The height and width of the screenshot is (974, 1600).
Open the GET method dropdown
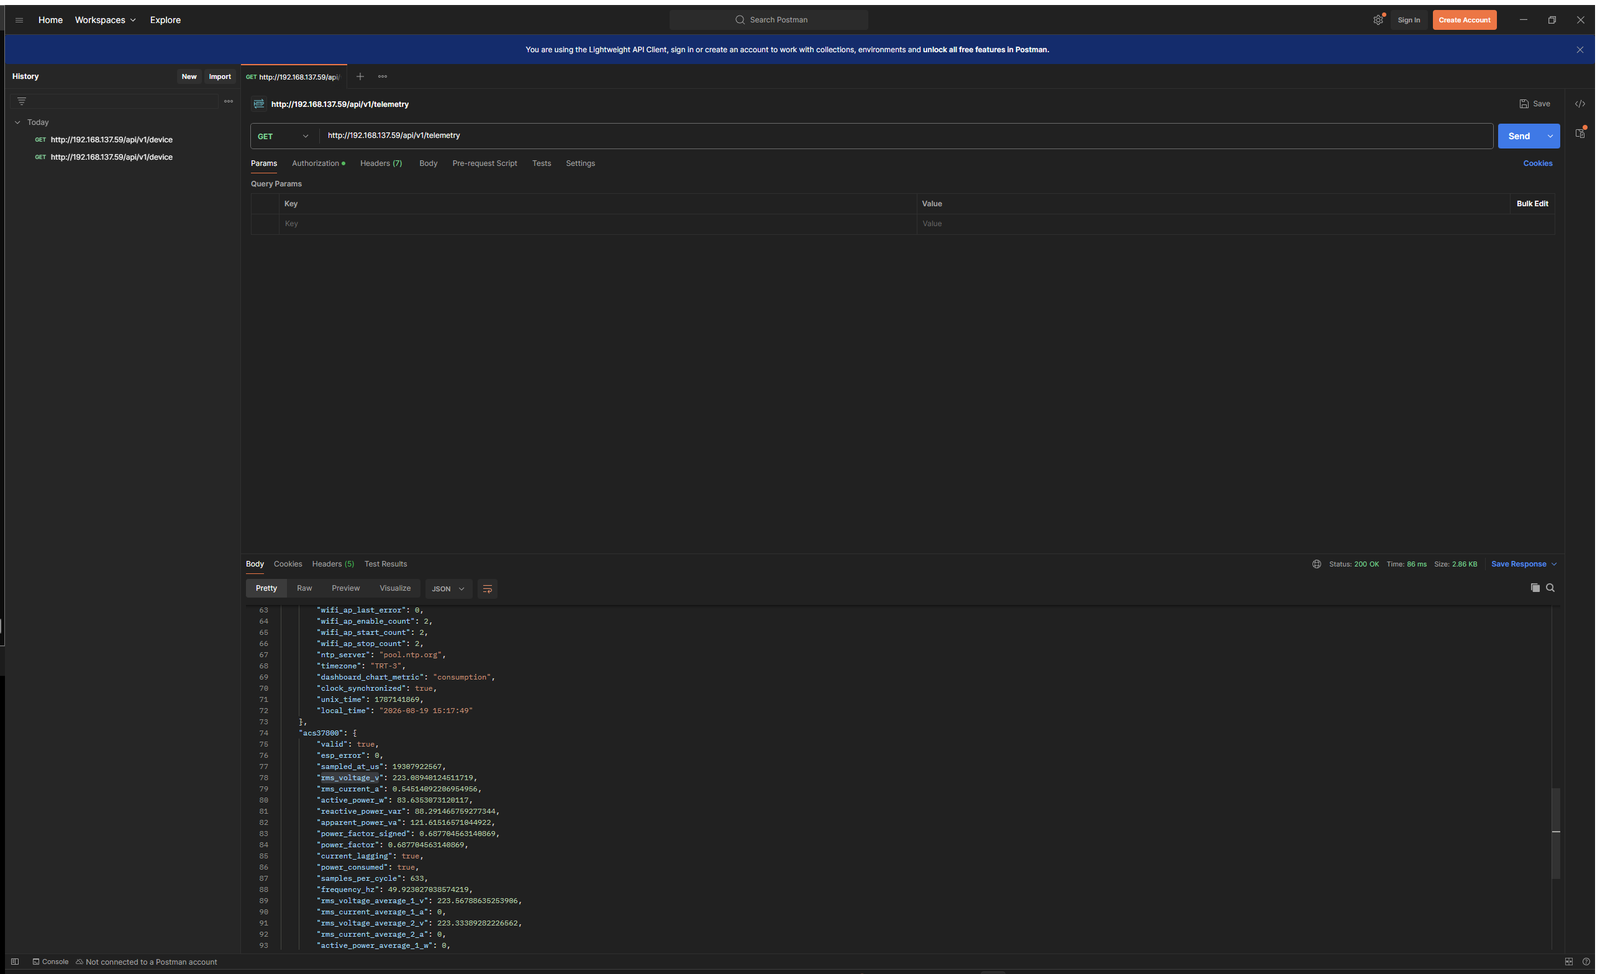(284, 136)
